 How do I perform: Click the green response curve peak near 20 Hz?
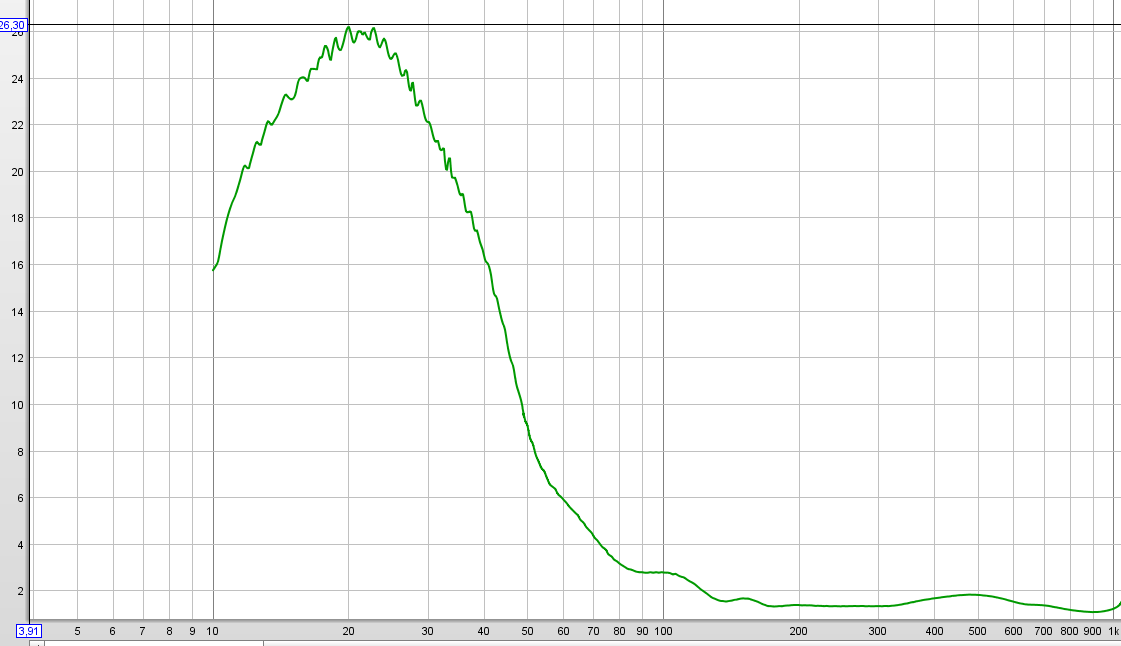point(348,28)
